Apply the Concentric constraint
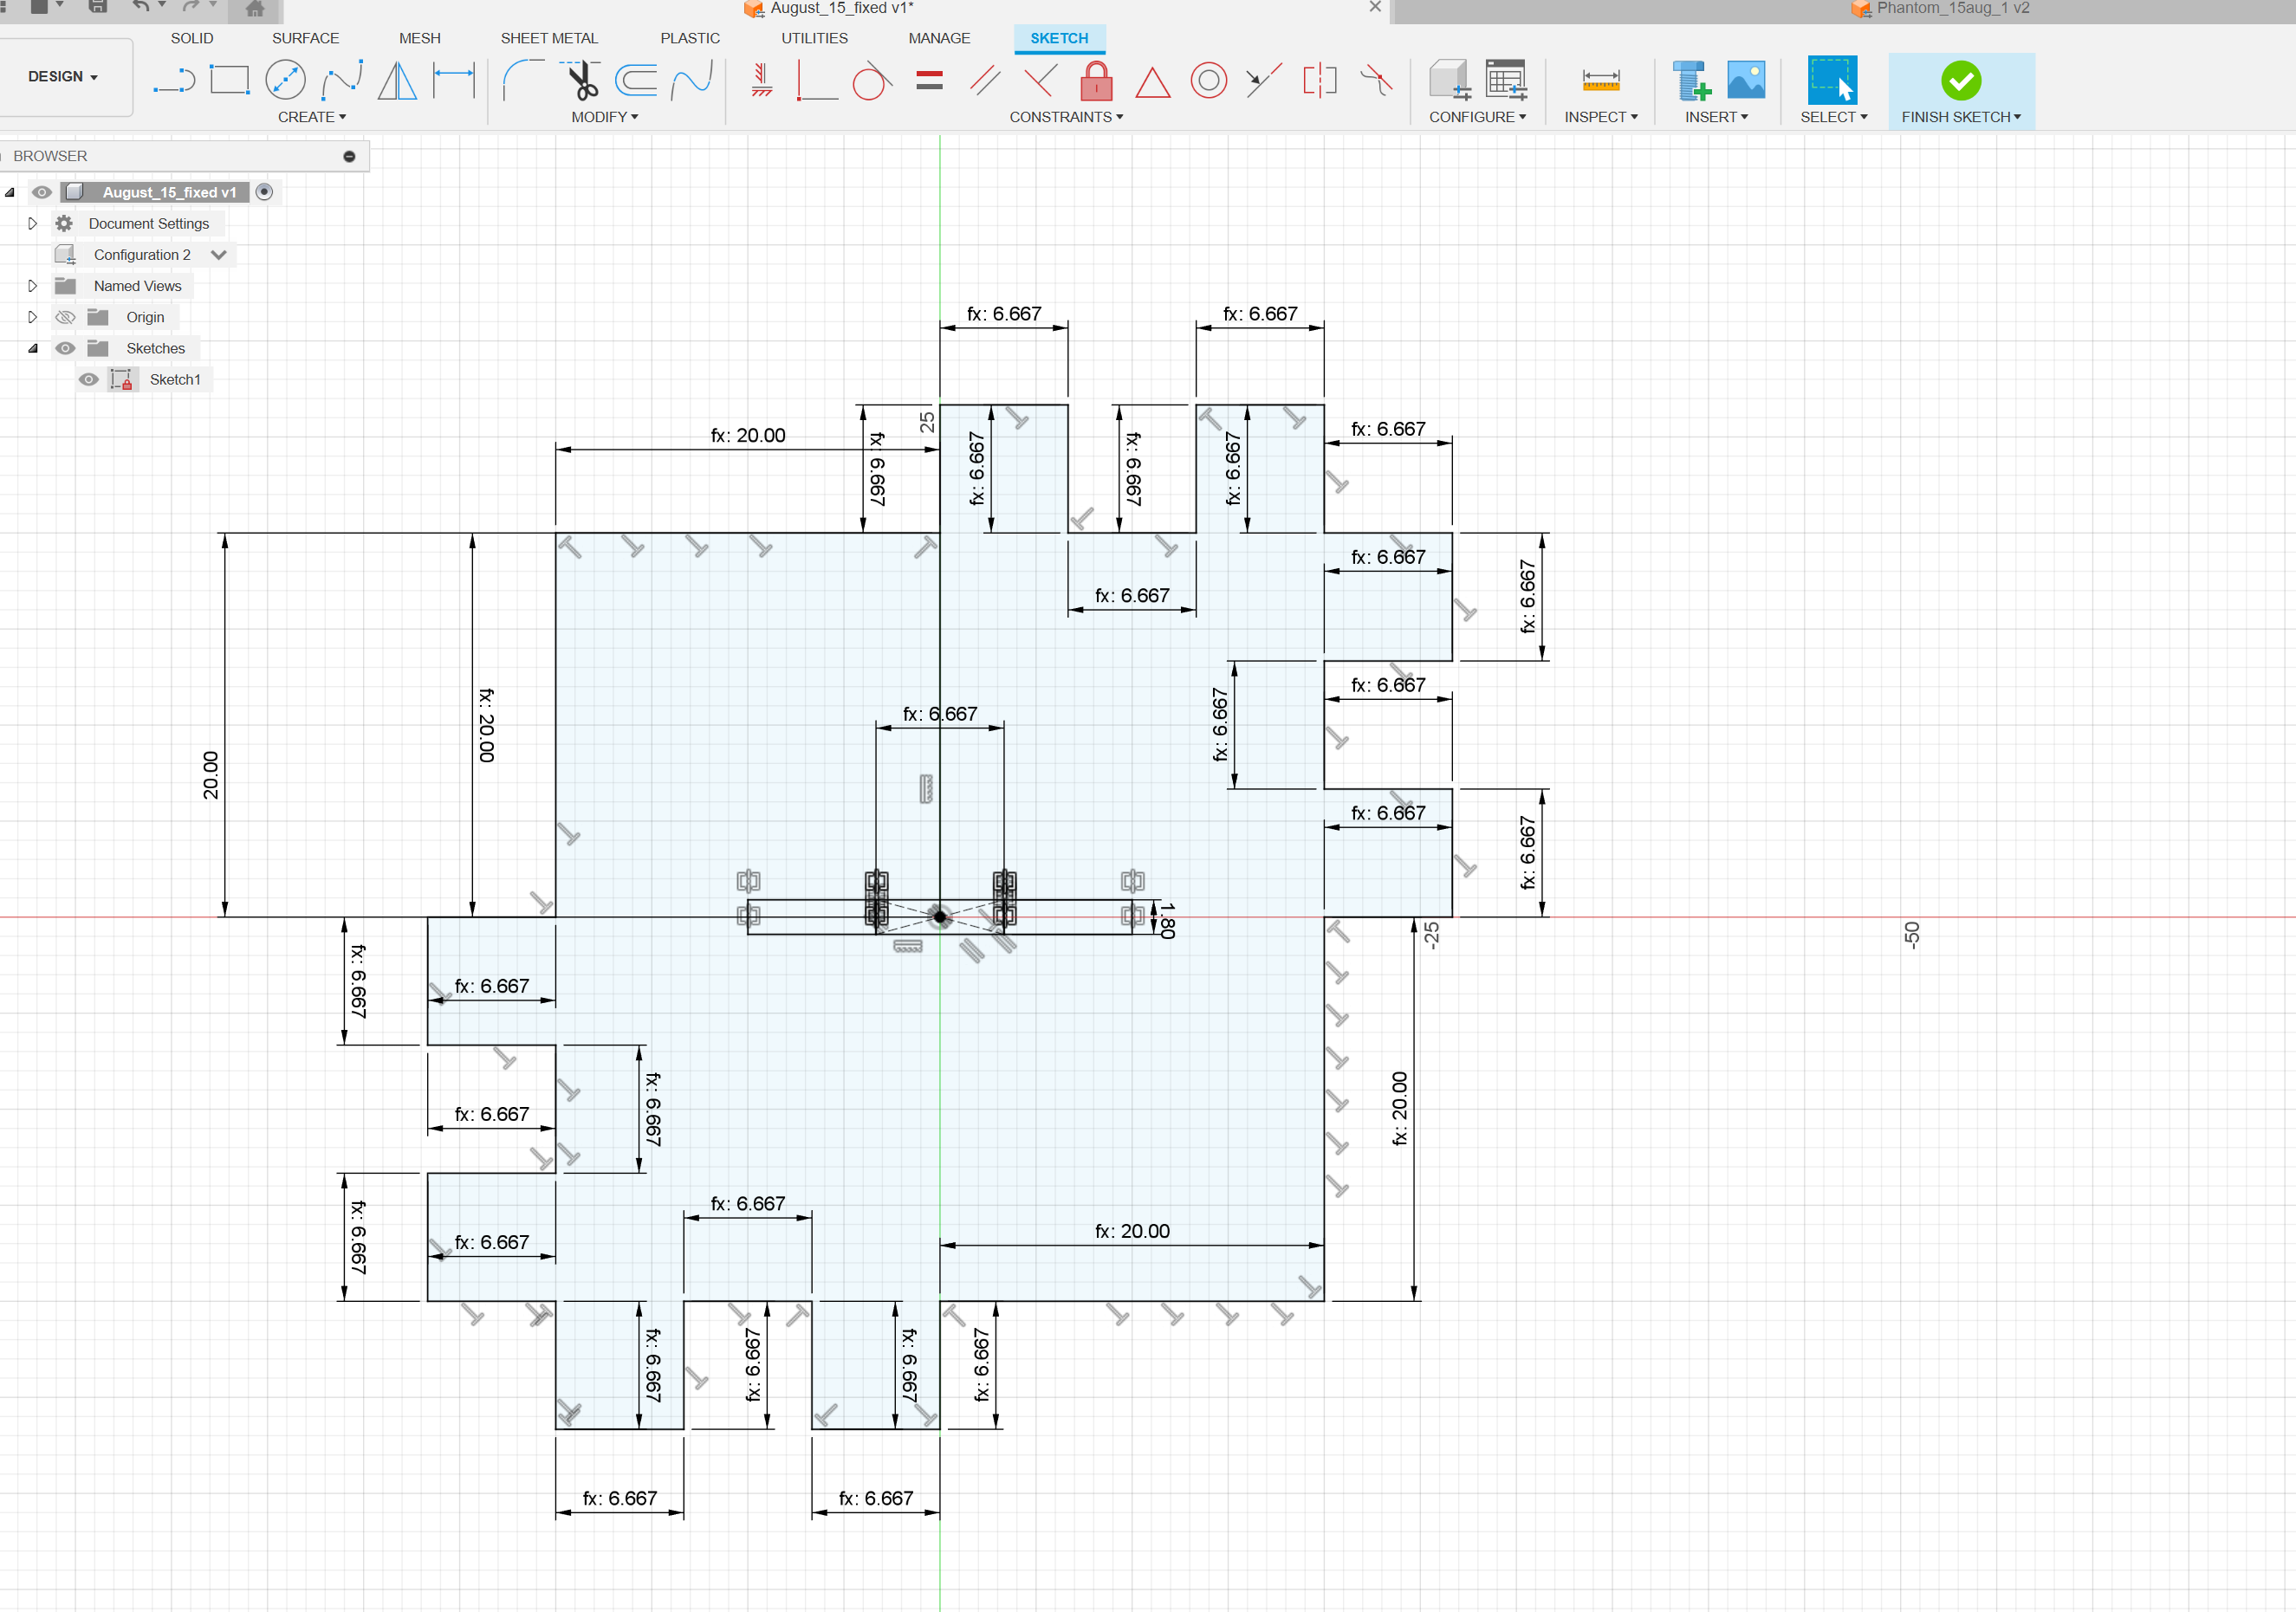Viewport: 2296px width, 1612px height. (1208, 80)
